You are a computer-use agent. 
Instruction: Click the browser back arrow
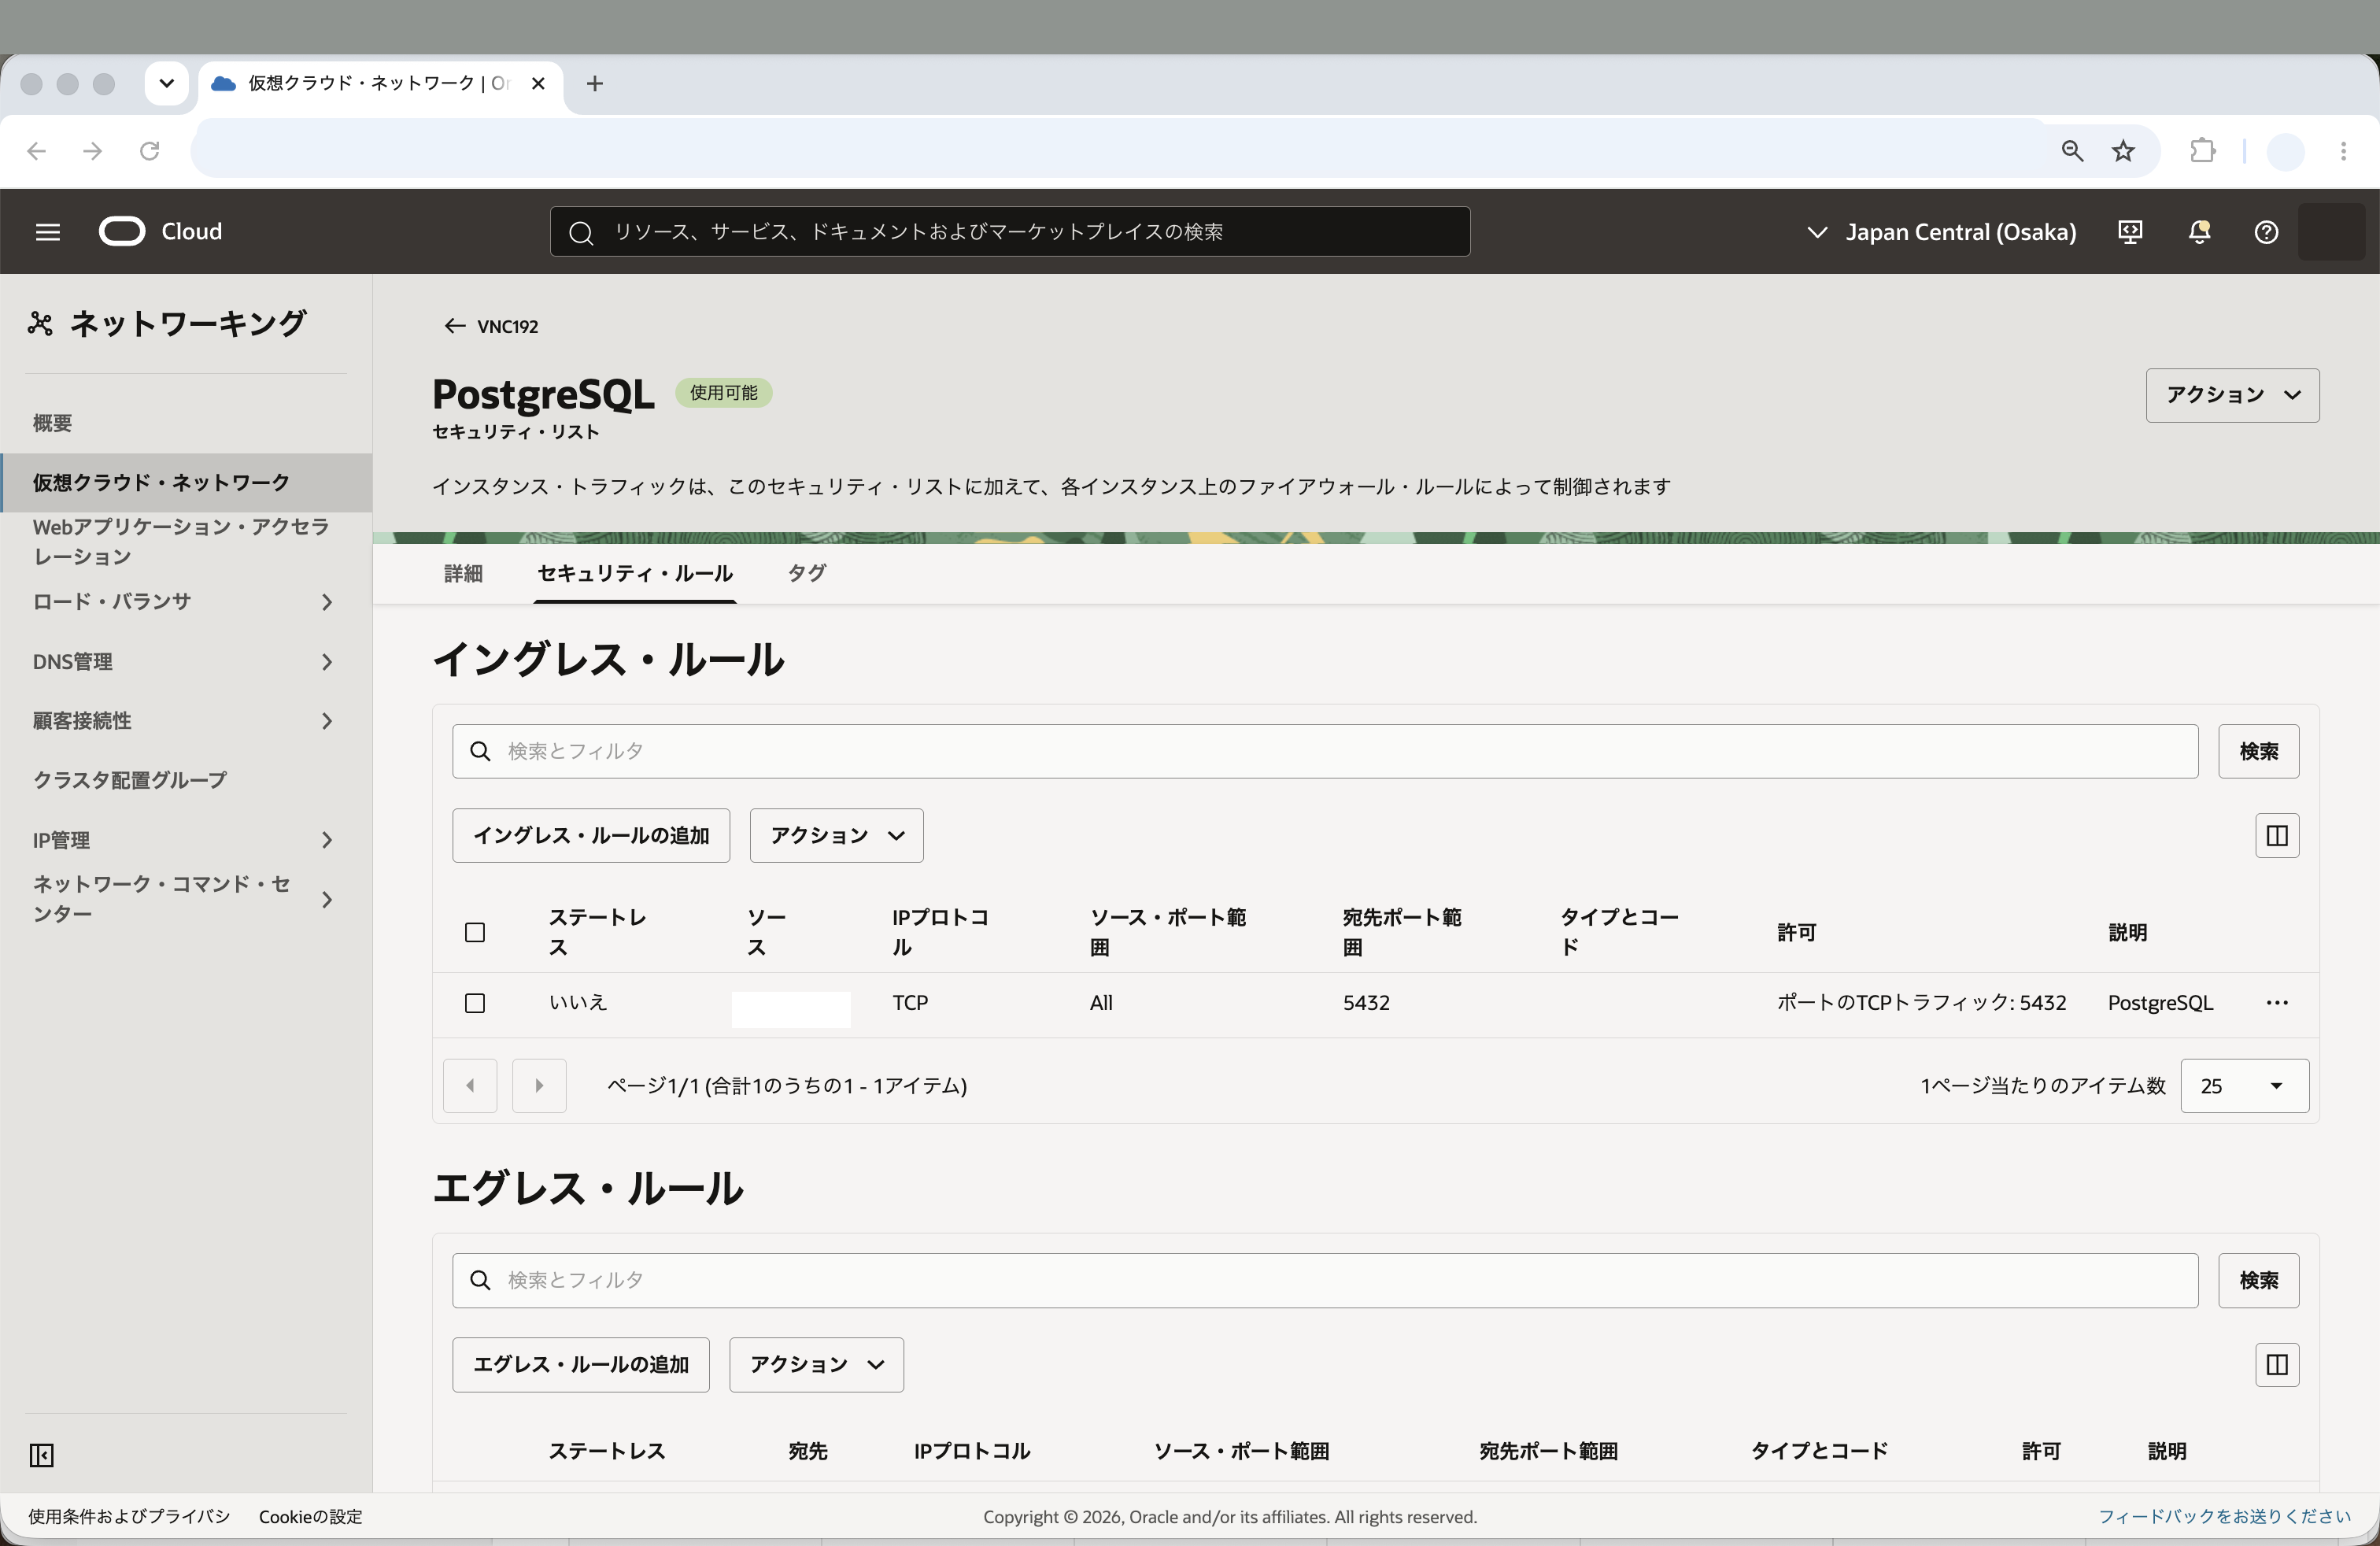pyautogui.click(x=37, y=151)
